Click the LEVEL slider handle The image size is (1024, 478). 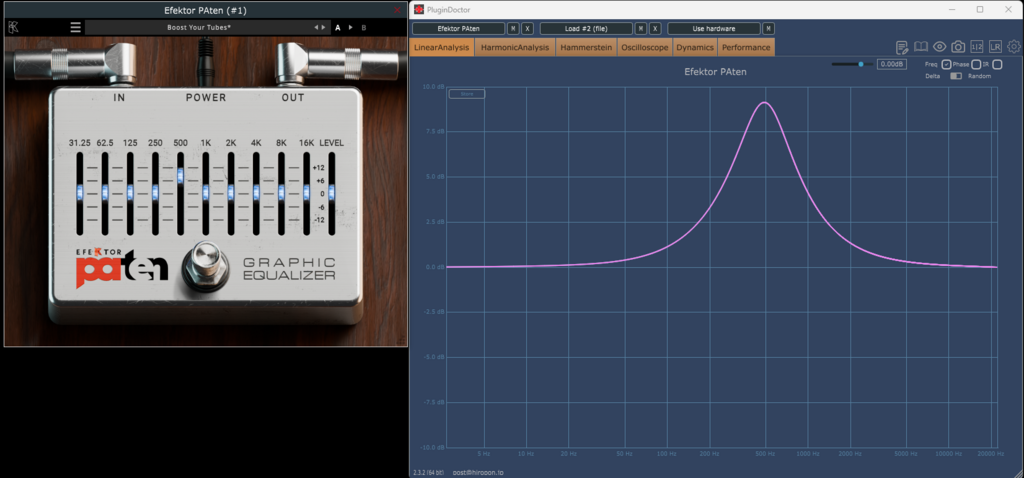pyautogui.click(x=332, y=192)
